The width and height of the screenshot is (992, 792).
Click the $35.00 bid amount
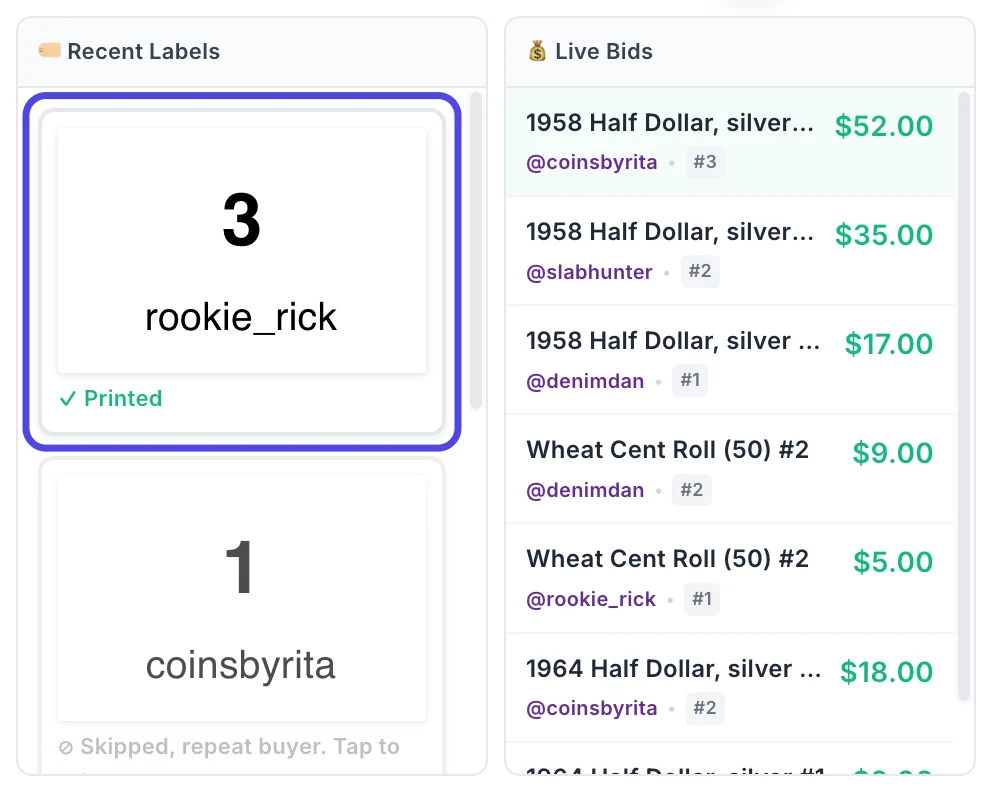pyautogui.click(x=884, y=235)
